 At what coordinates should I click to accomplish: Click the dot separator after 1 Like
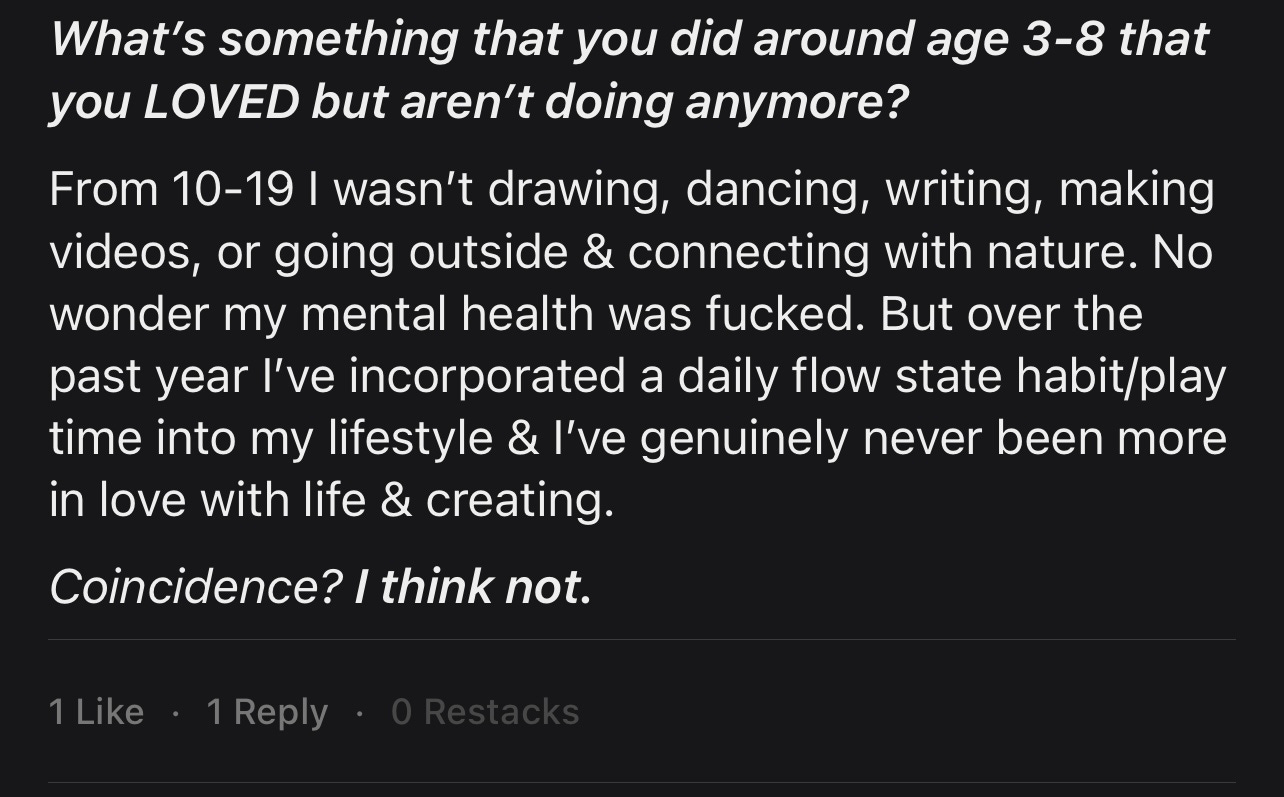(x=176, y=713)
